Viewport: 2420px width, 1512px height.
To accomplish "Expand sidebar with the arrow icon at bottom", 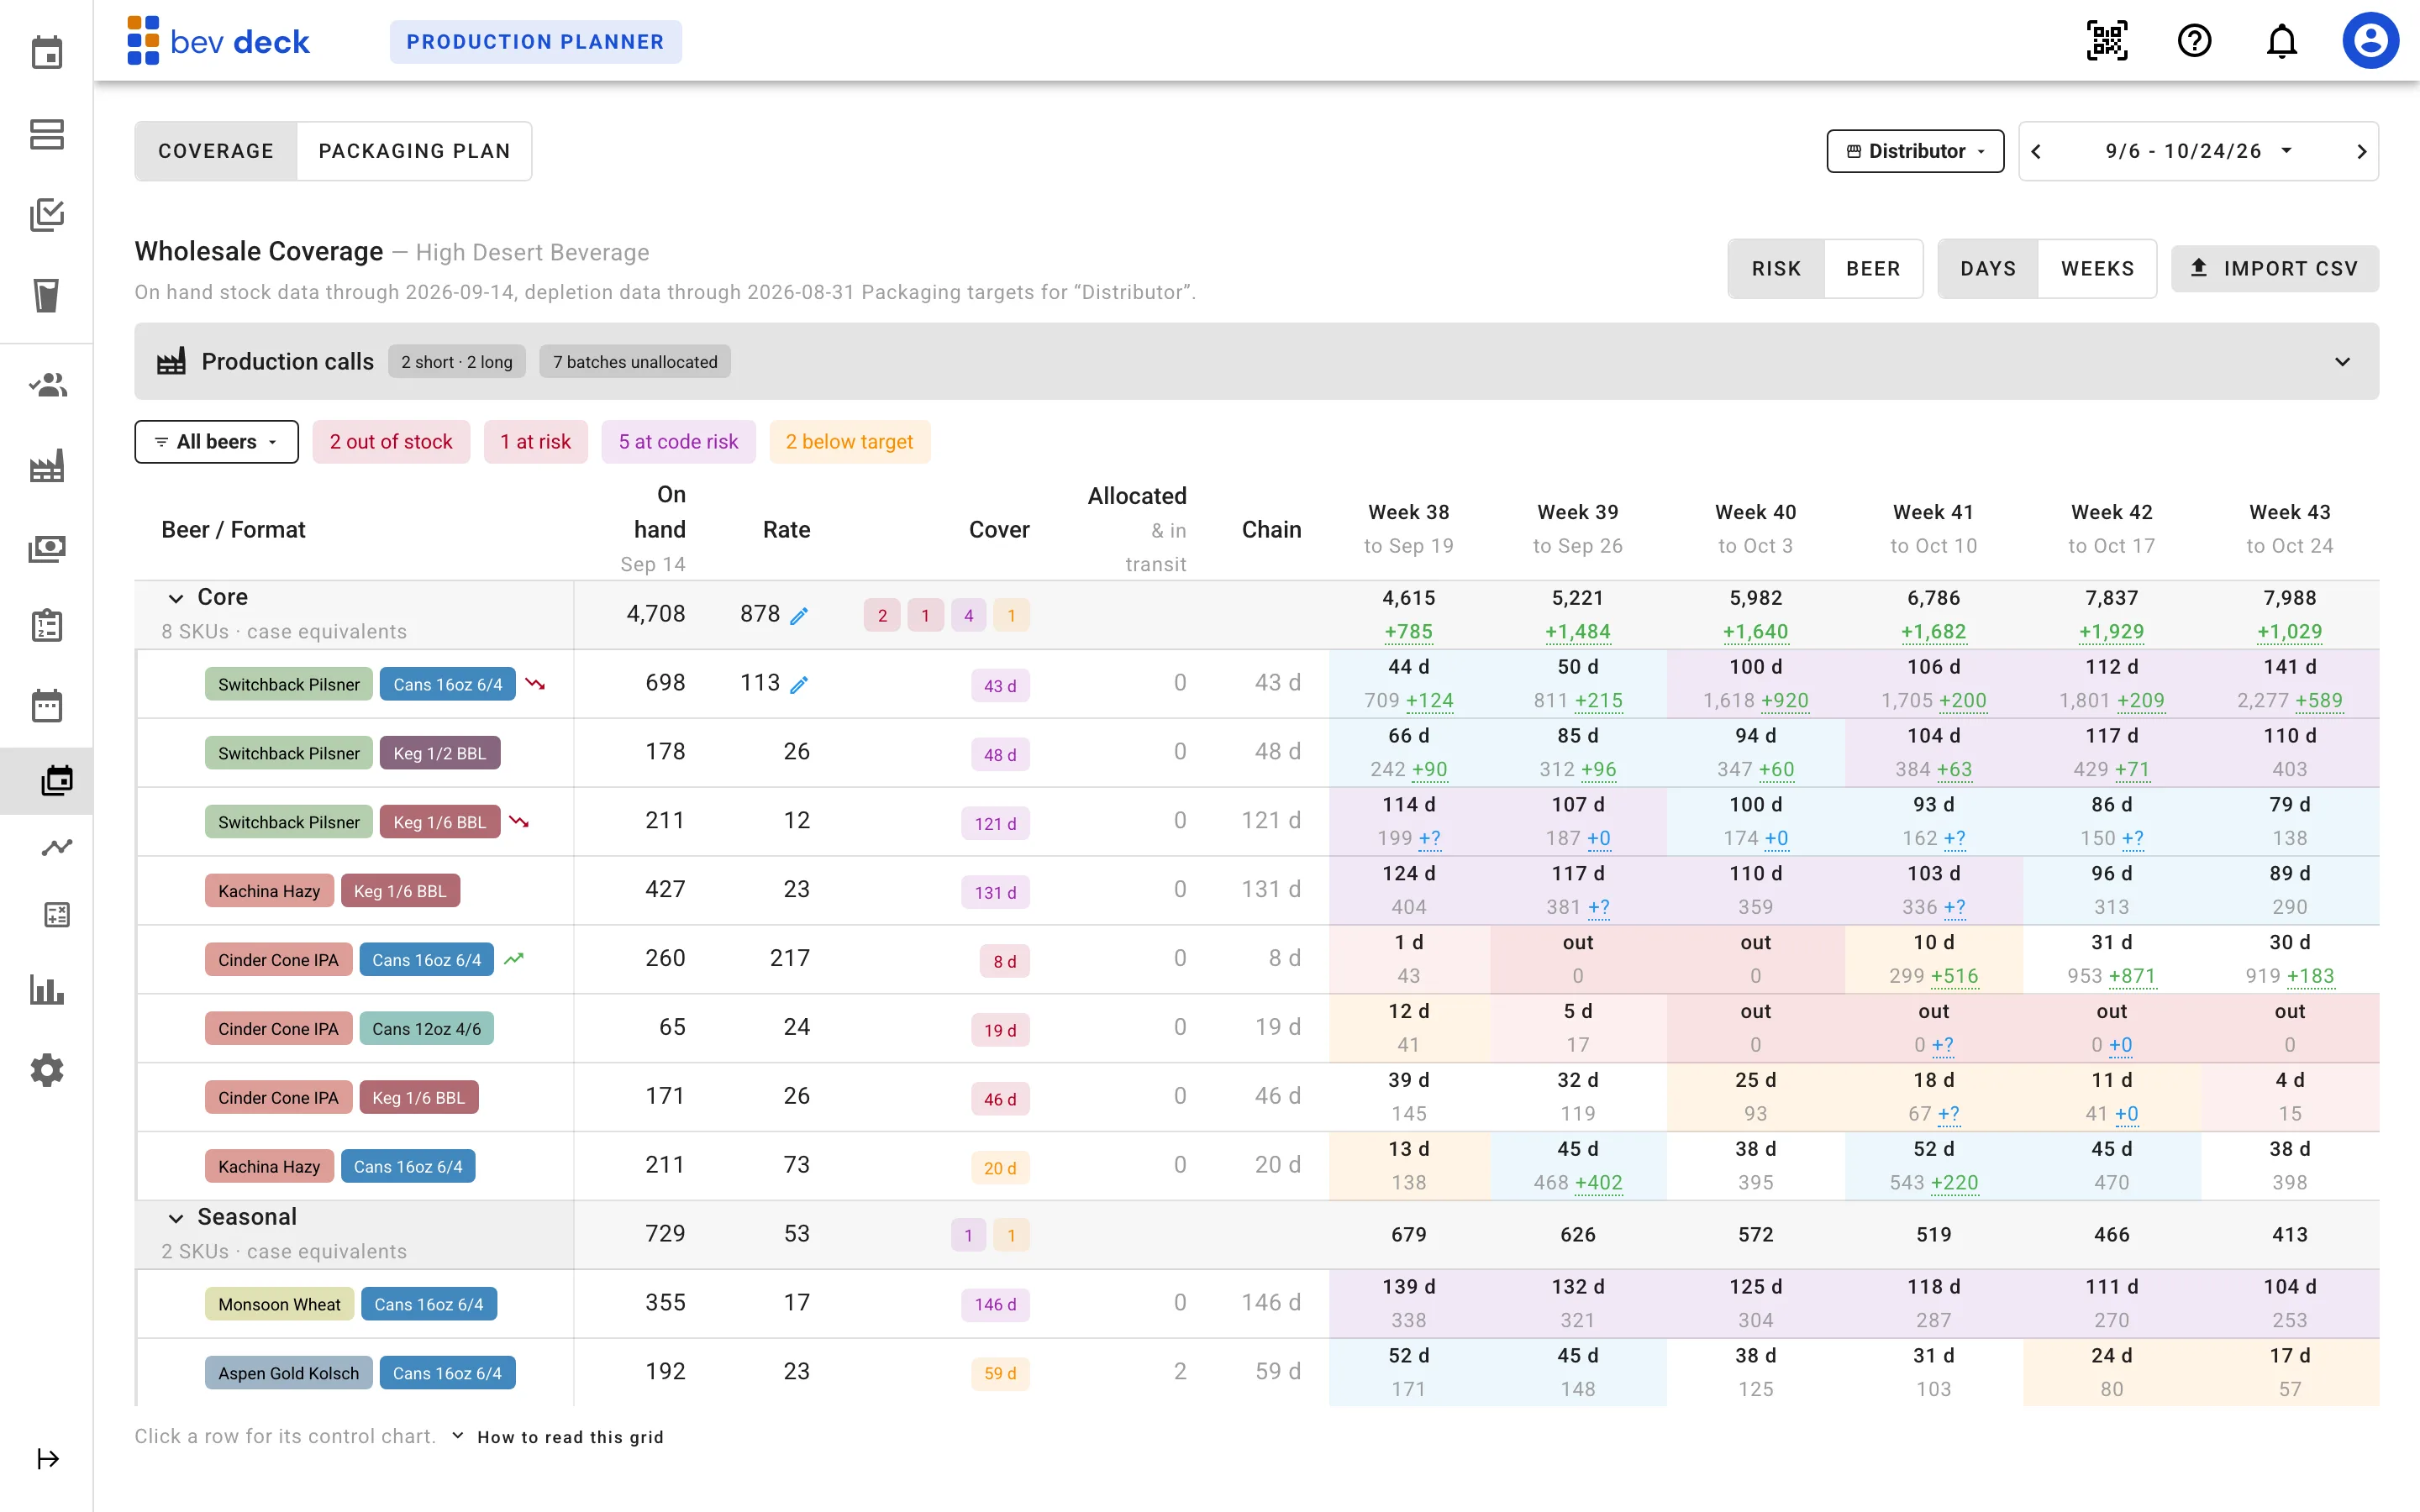I will (x=48, y=1458).
